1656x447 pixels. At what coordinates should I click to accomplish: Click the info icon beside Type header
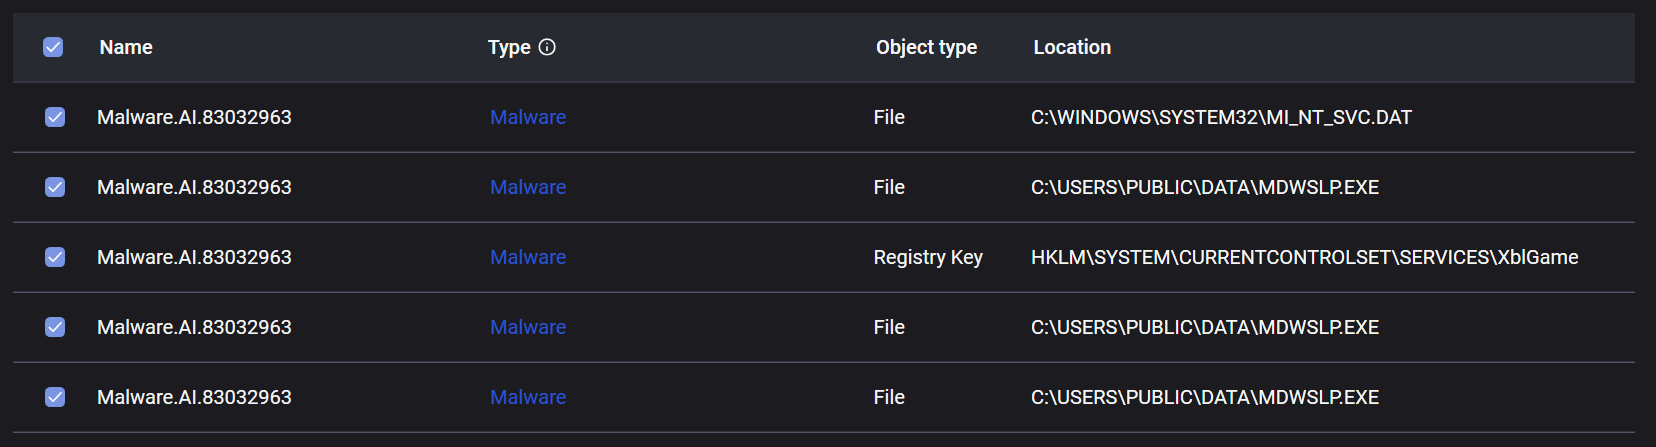[x=547, y=47]
